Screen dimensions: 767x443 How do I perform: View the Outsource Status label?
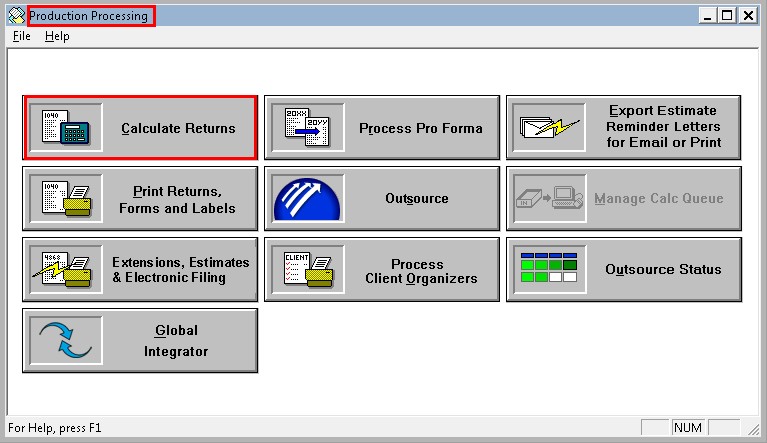[x=663, y=269]
